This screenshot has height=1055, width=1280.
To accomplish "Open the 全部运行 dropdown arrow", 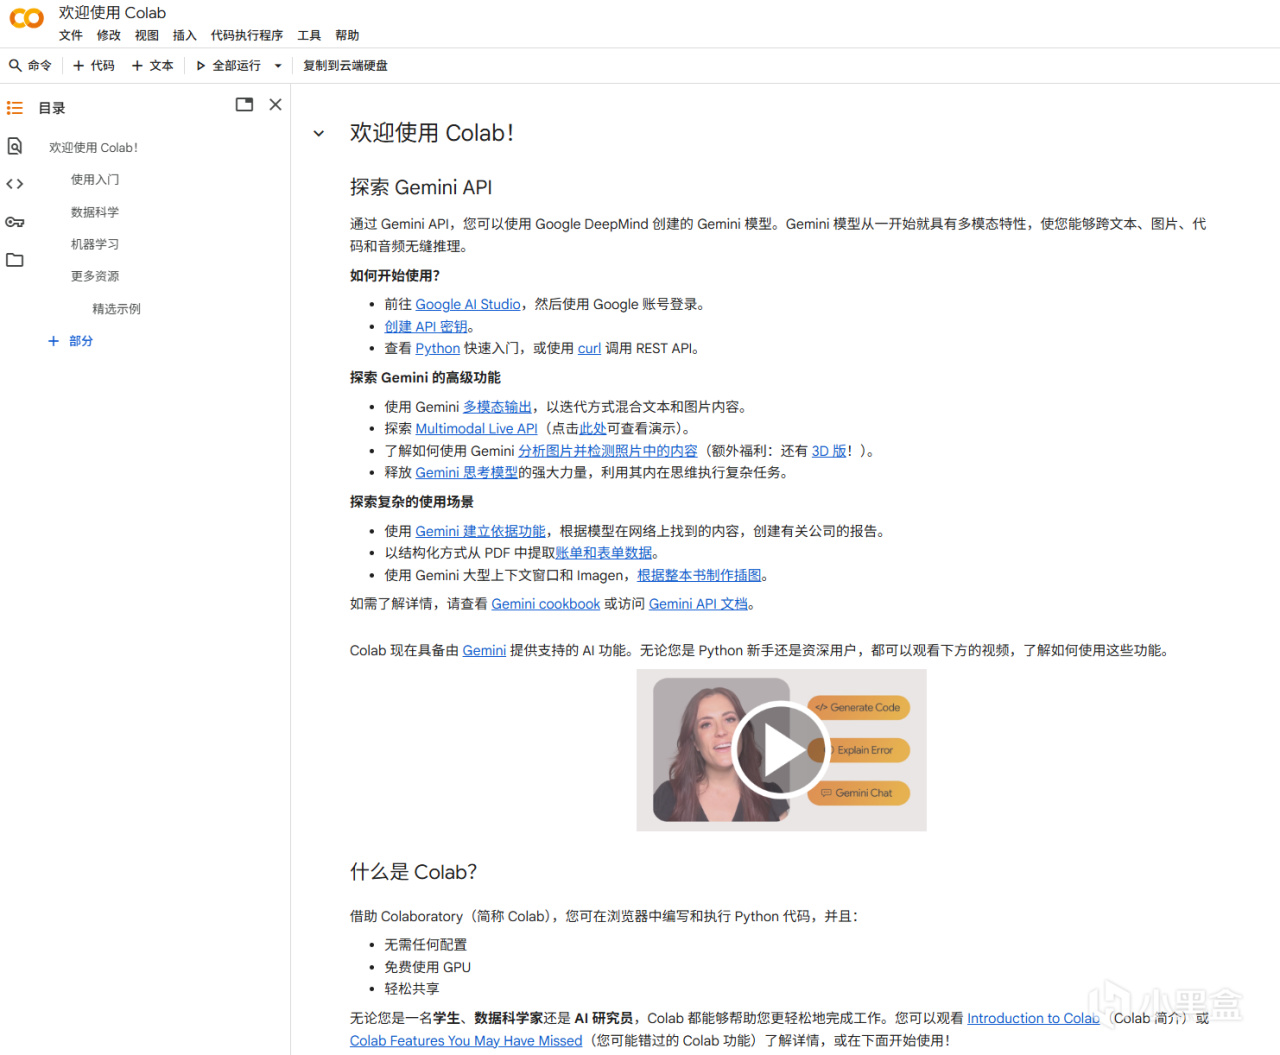I will [x=278, y=66].
